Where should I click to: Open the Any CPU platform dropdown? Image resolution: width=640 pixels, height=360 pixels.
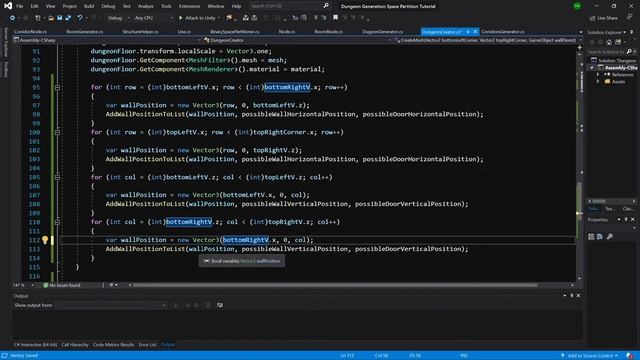coord(153,18)
